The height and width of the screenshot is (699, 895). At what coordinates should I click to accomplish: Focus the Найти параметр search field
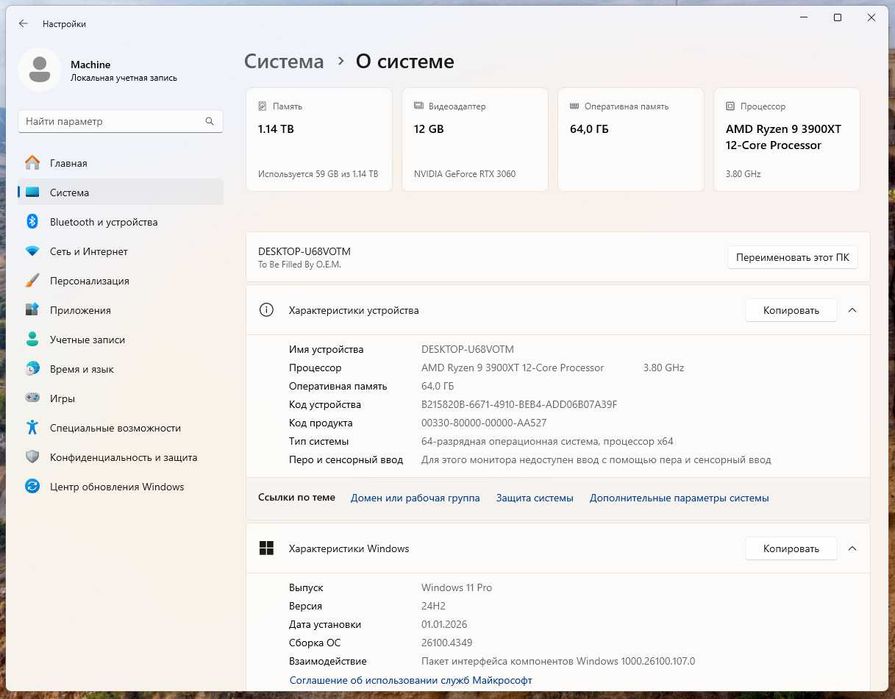pyautogui.click(x=120, y=121)
